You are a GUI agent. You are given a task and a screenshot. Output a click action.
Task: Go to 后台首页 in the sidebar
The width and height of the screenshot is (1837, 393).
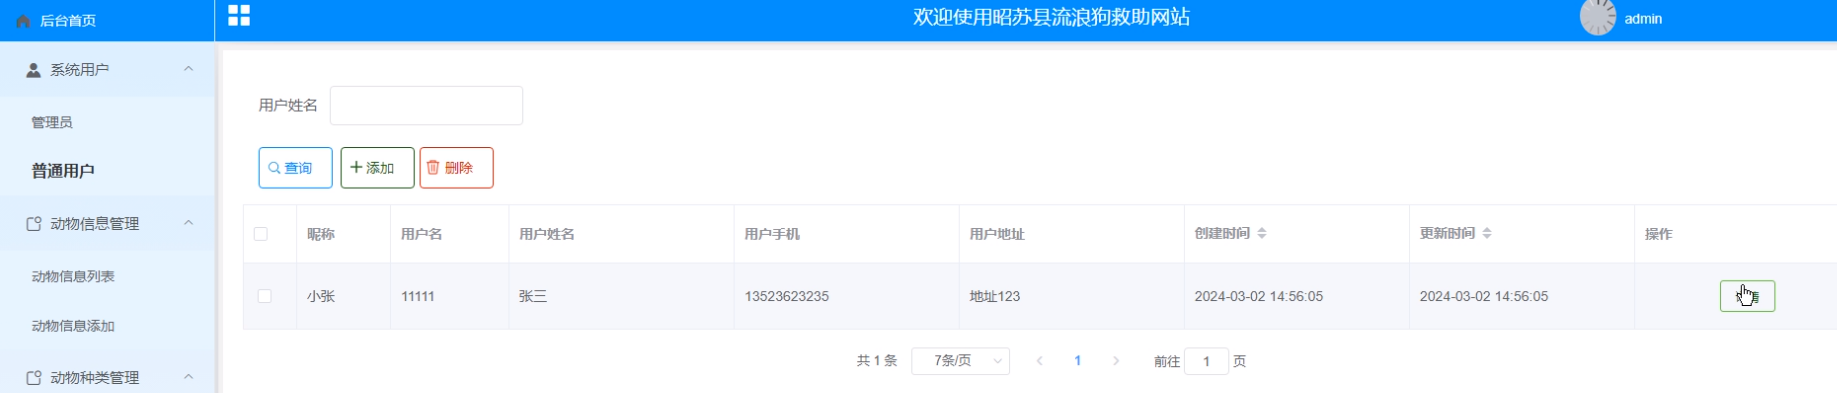68,21
